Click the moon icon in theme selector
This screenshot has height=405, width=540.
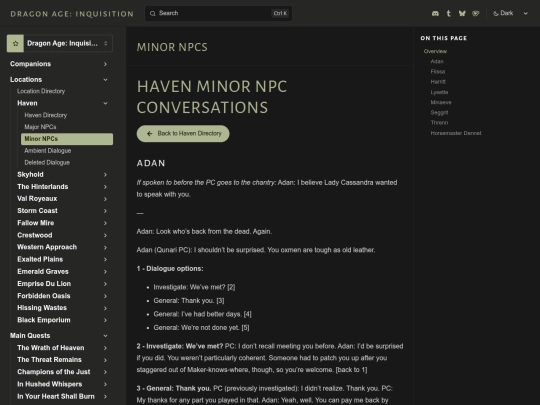click(x=496, y=13)
